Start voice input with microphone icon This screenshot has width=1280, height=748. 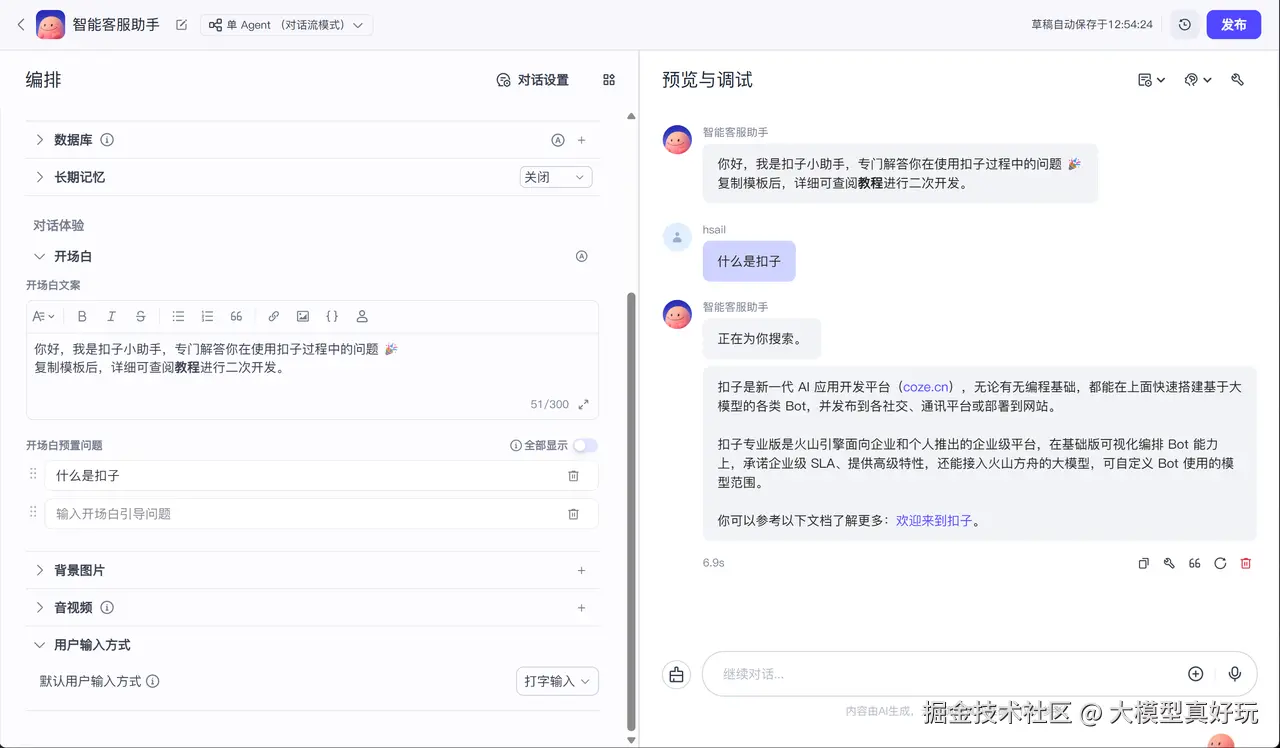(x=1235, y=674)
